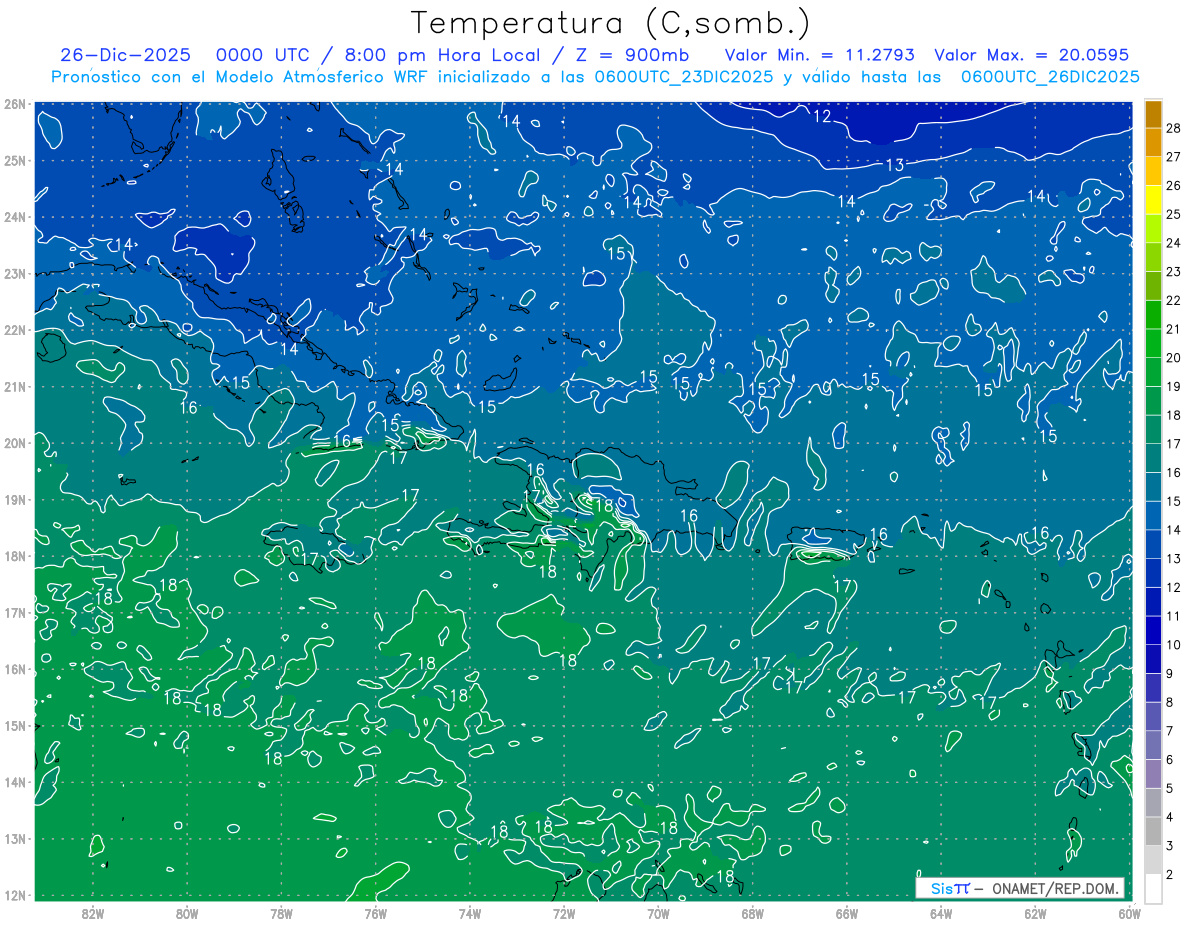Screen dimensions: 1200x927
Task: Click the "14N" latitude axis label
Action: pos(14,782)
